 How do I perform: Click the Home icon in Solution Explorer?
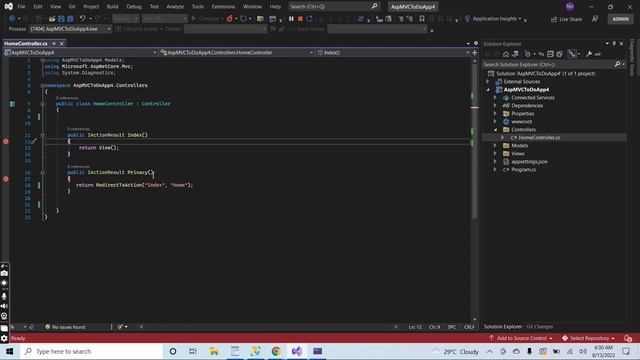[506, 54]
